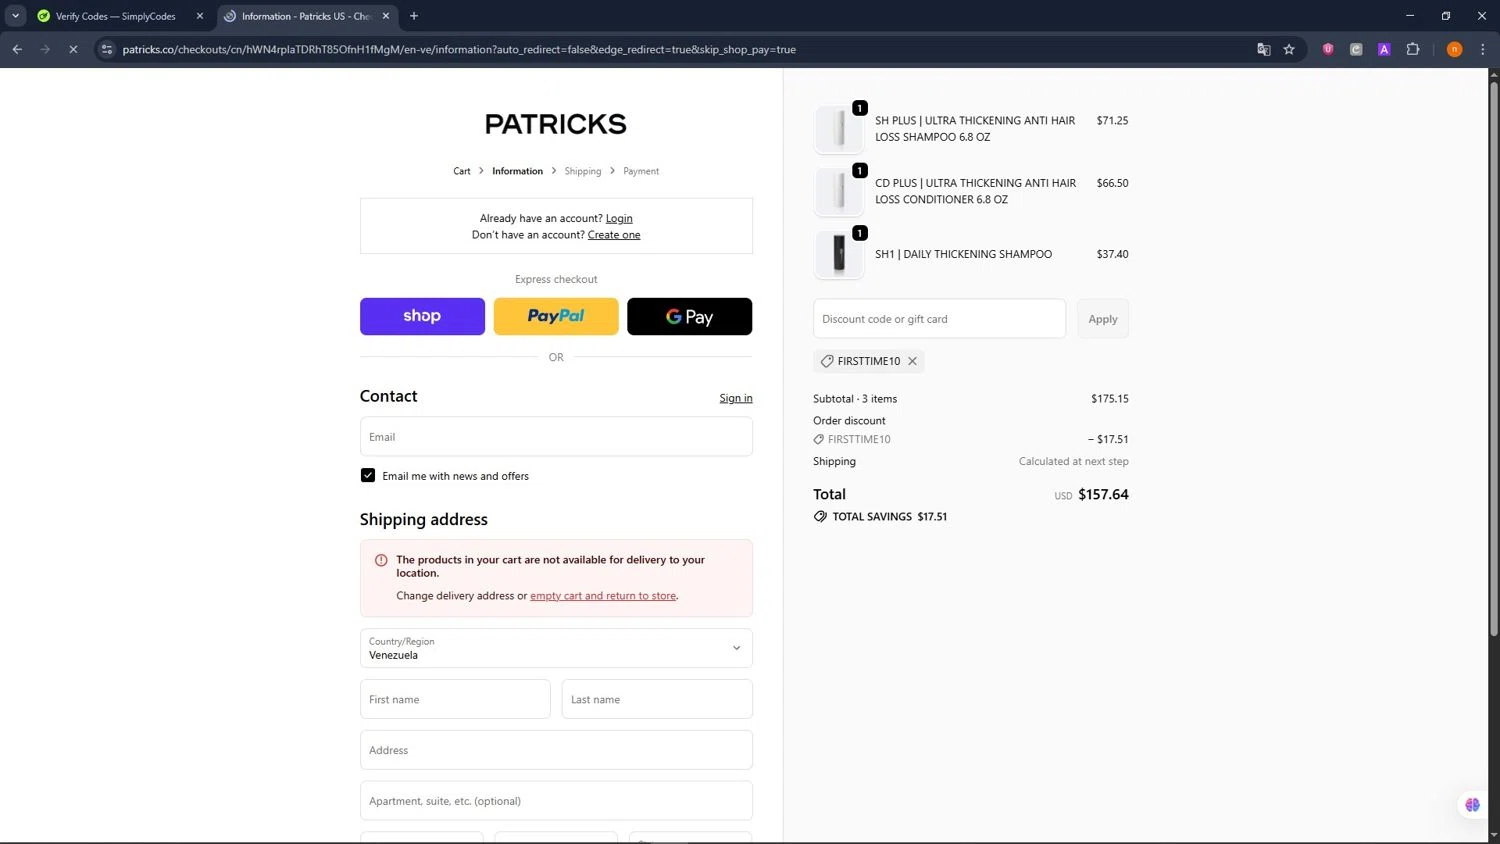
Task: Minimize the browser window
Action: [1410, 16]
